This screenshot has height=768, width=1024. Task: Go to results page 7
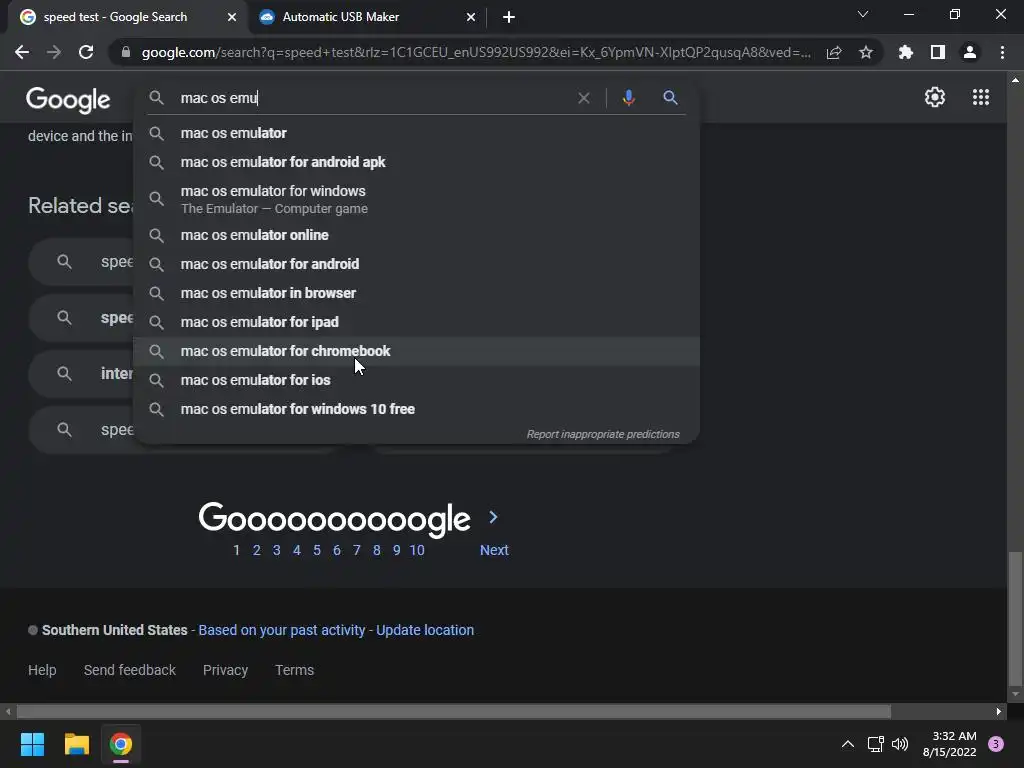click(x=357, y=551)
